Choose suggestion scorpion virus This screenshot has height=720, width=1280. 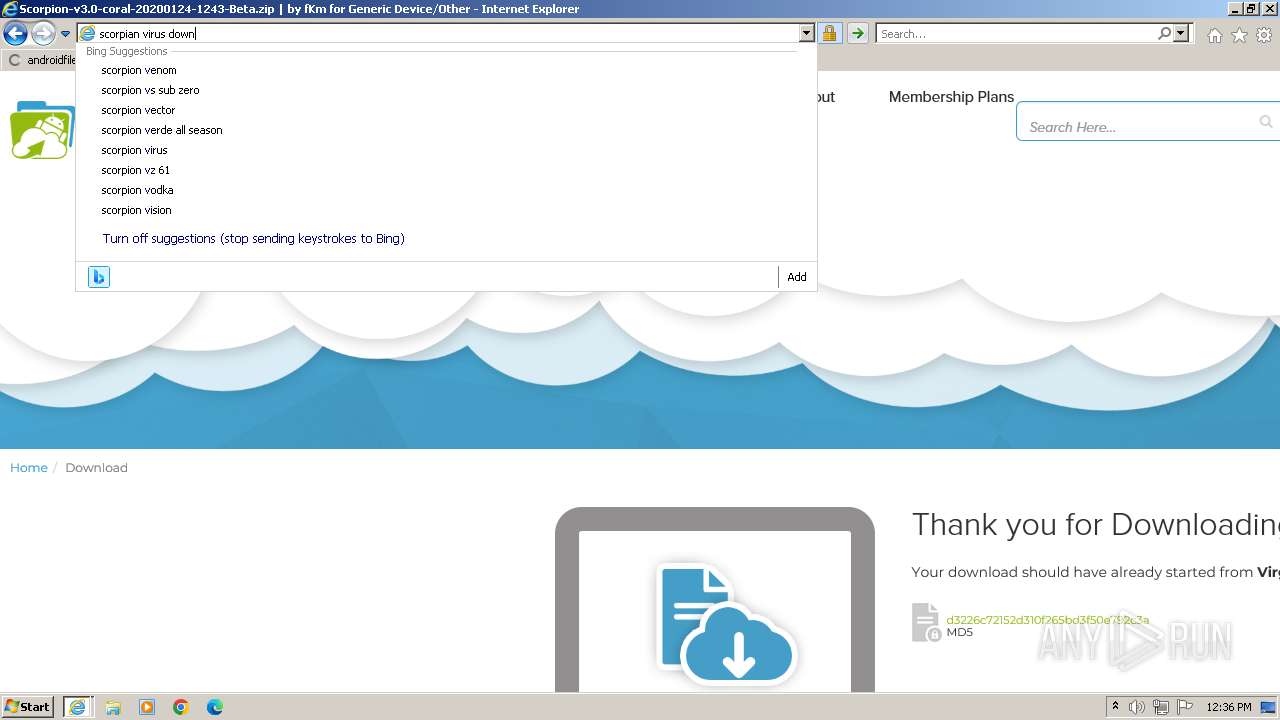click(x=134, y=150)
